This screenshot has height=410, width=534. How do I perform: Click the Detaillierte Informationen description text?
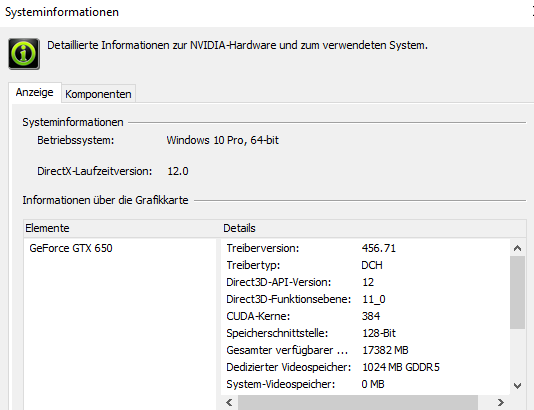237,45
